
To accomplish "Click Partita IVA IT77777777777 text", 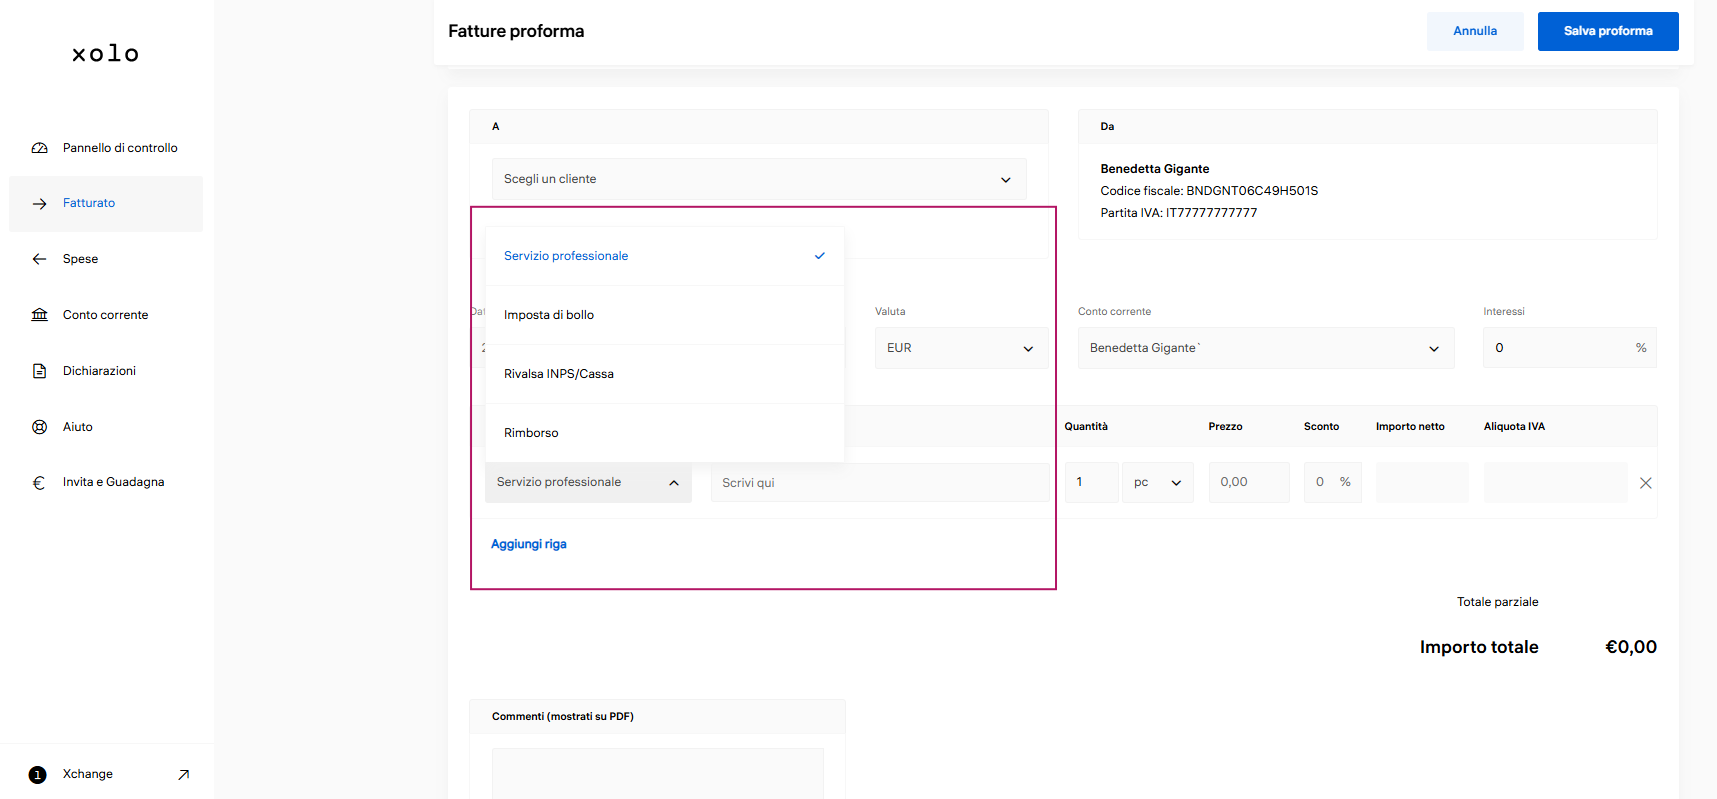I will (x=1179, y=213).
